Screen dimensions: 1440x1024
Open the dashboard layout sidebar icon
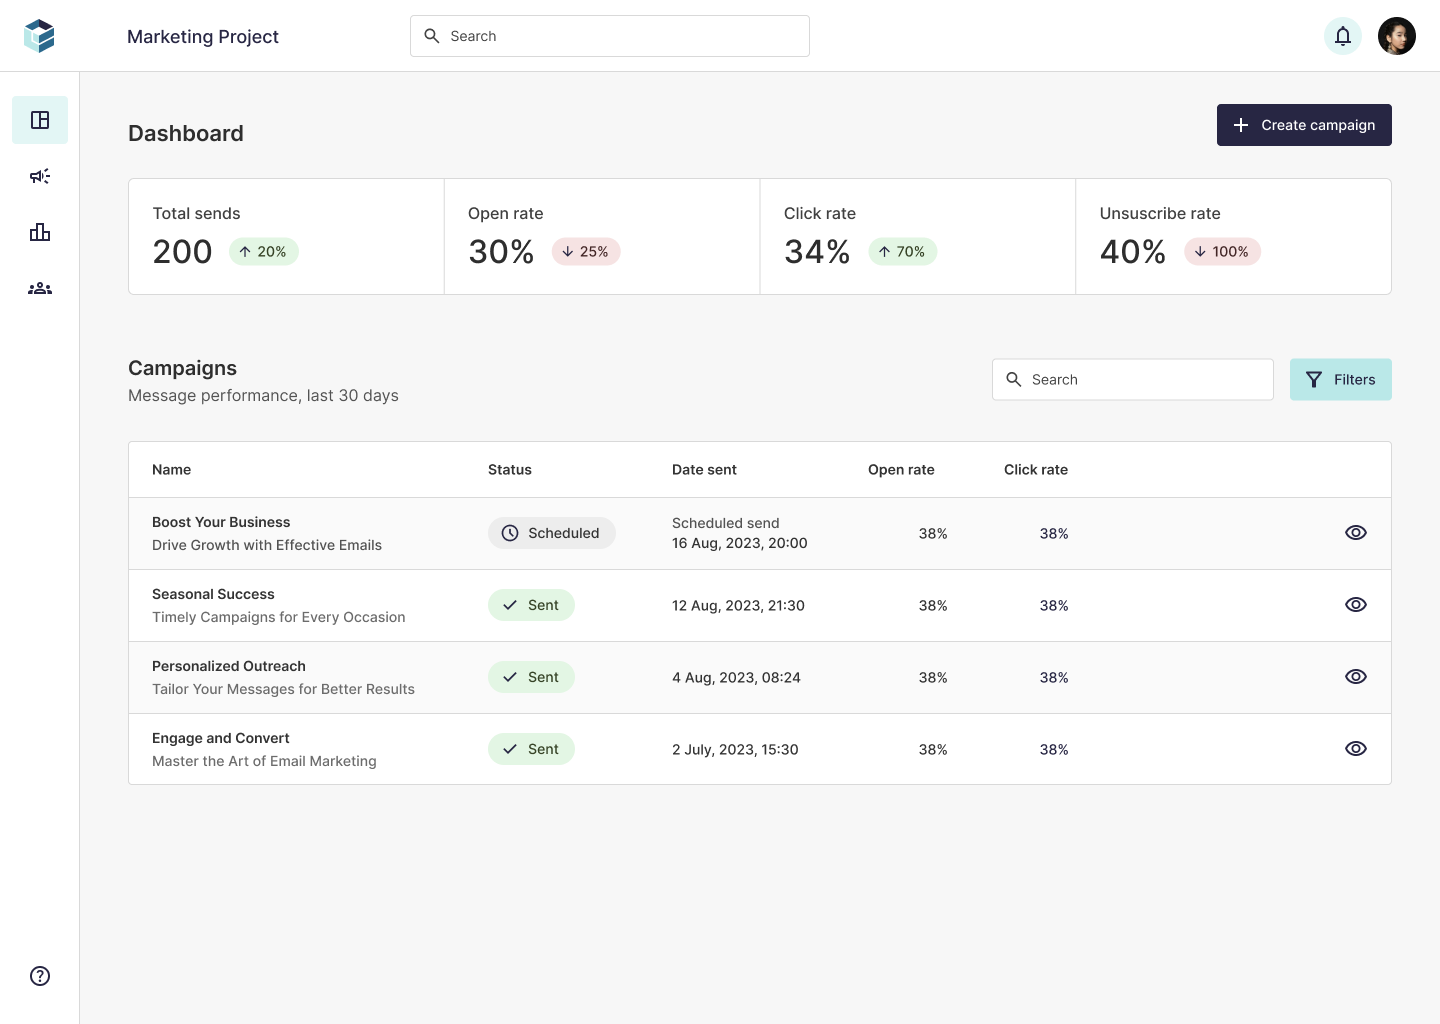40,120
